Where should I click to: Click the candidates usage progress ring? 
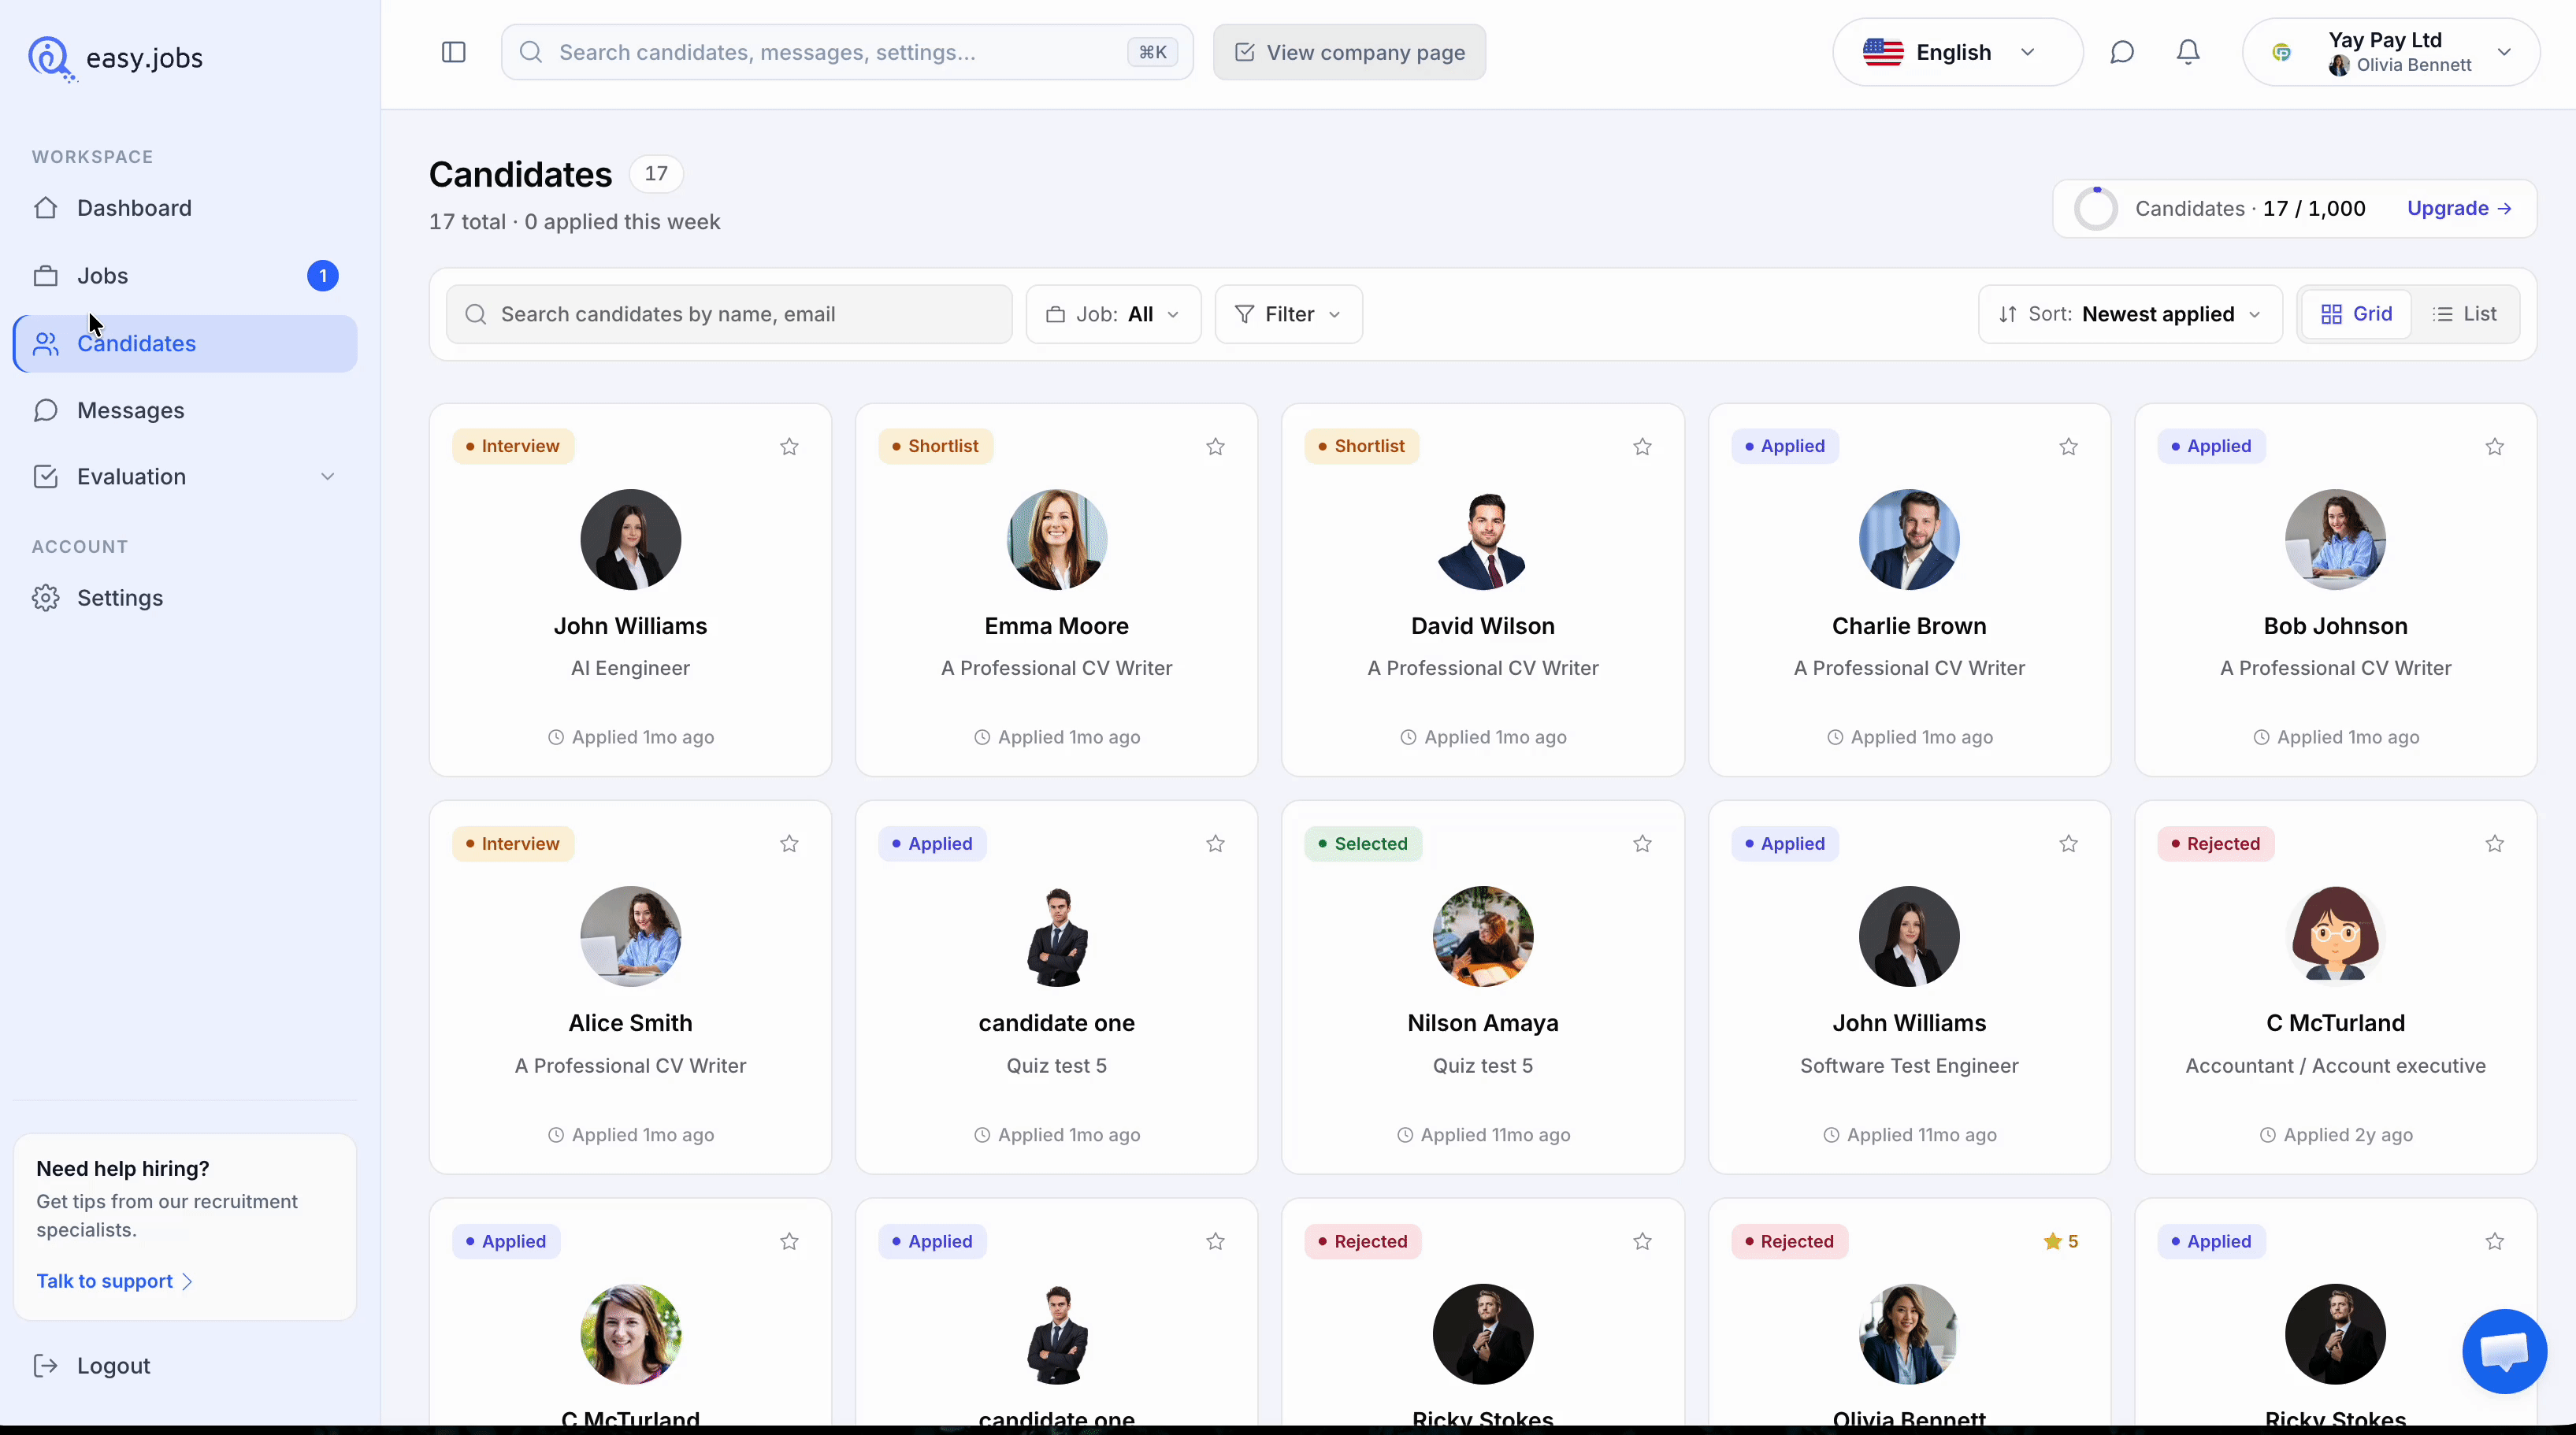(2095, 208)
